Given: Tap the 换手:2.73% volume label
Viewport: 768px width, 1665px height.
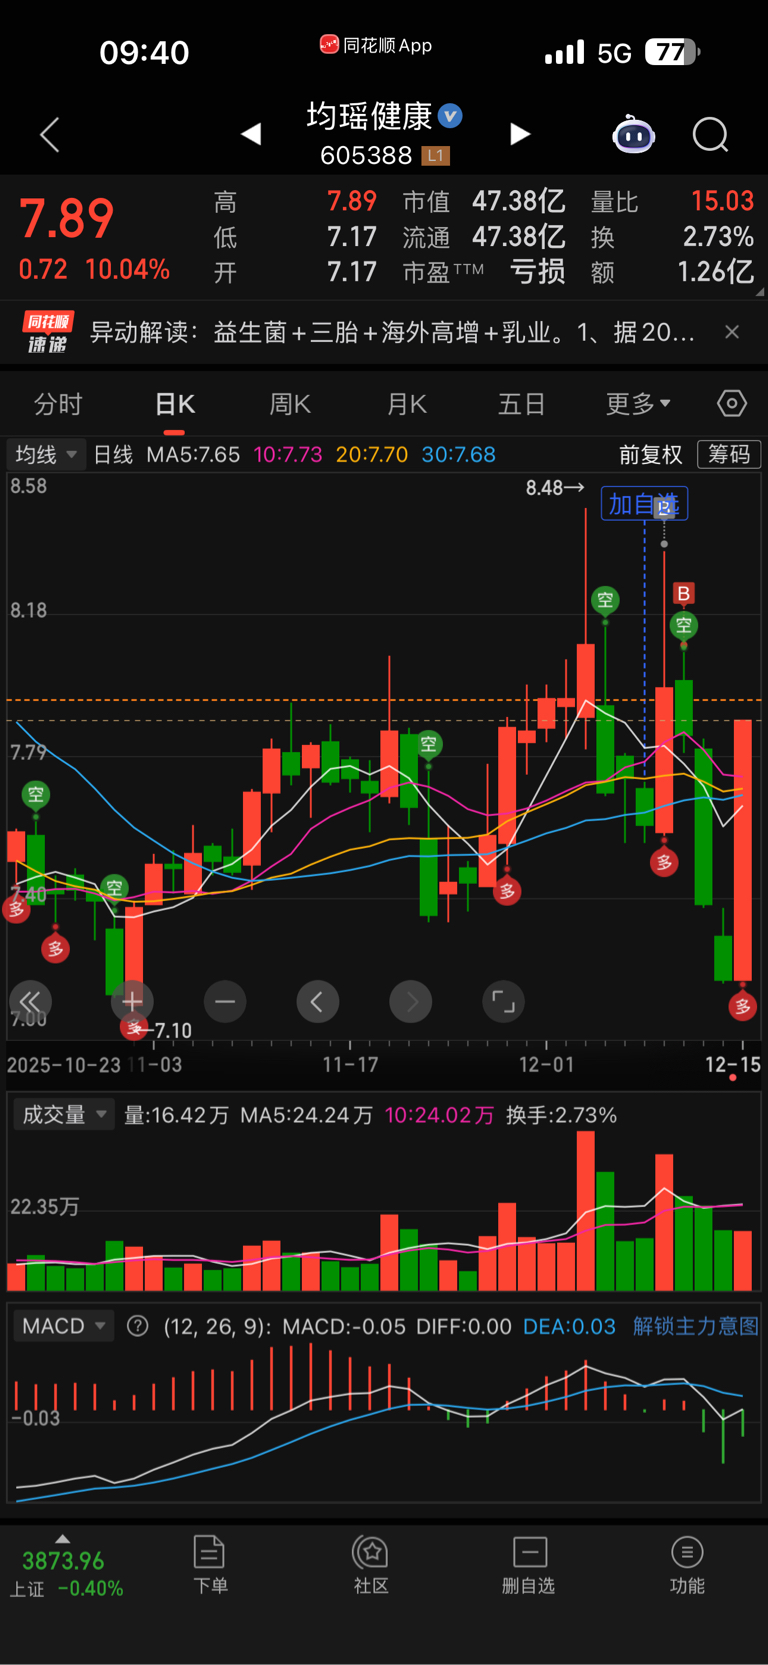Looking at the screenshot, I should coord(561,1115).
